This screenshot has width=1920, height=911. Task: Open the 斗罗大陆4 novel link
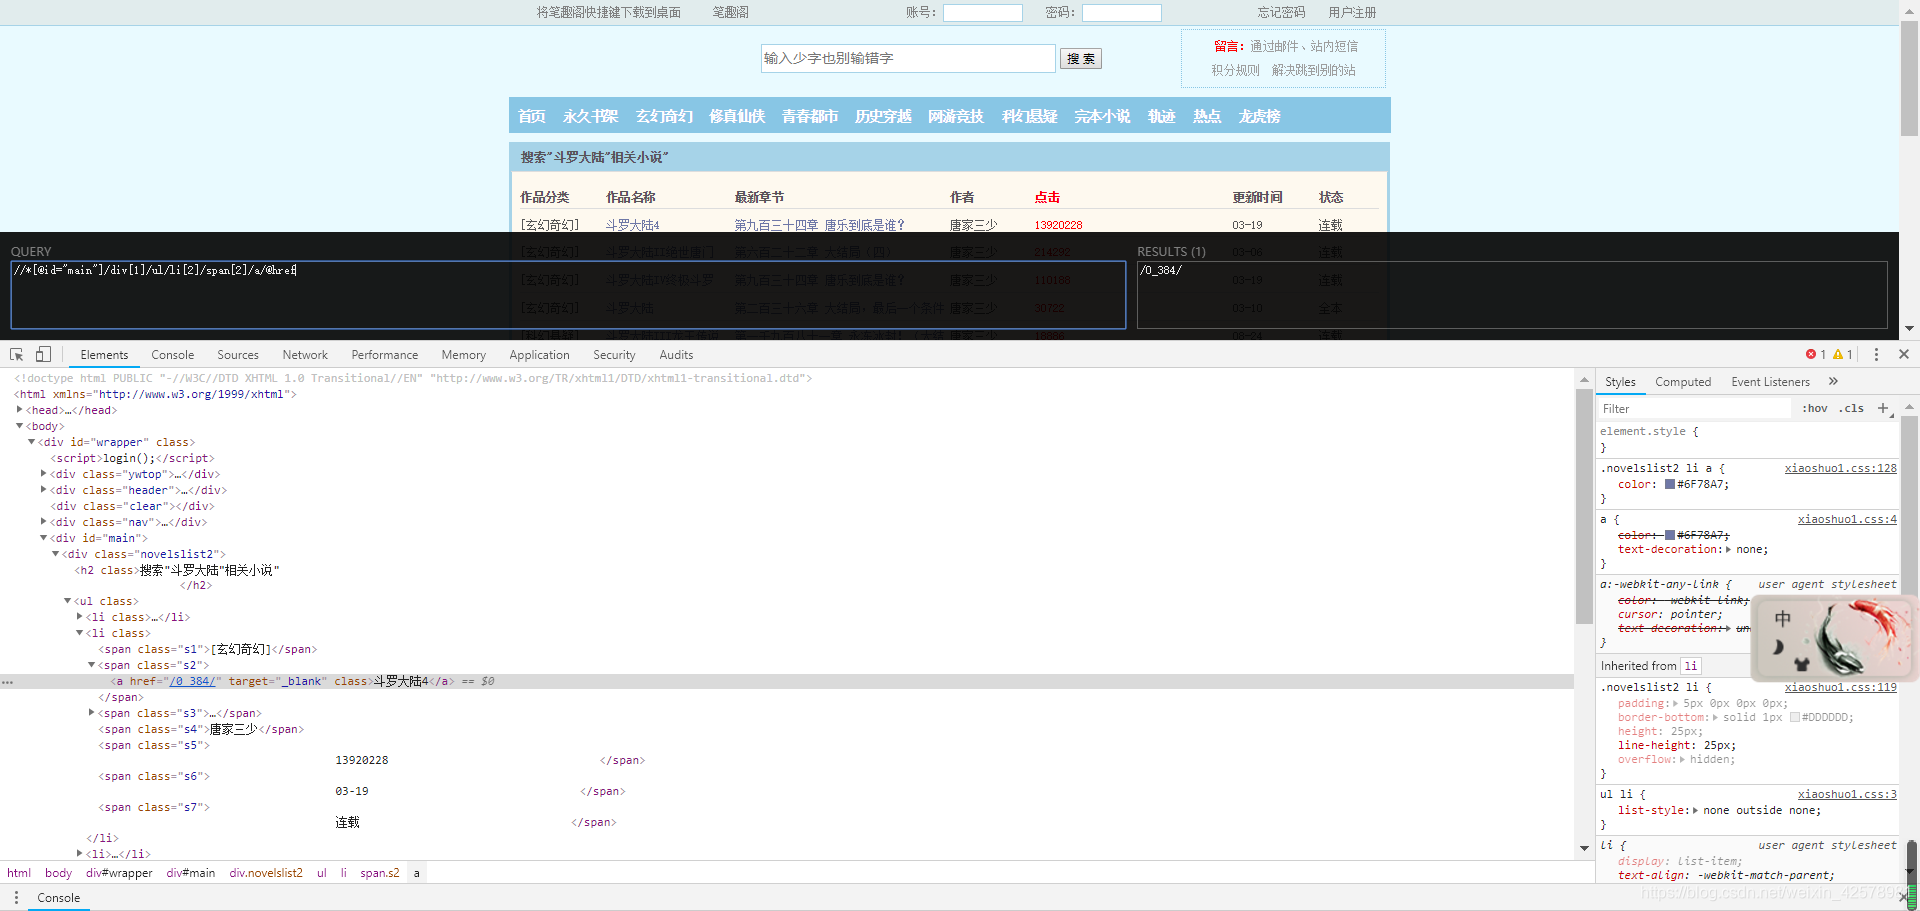coord(632,225)
